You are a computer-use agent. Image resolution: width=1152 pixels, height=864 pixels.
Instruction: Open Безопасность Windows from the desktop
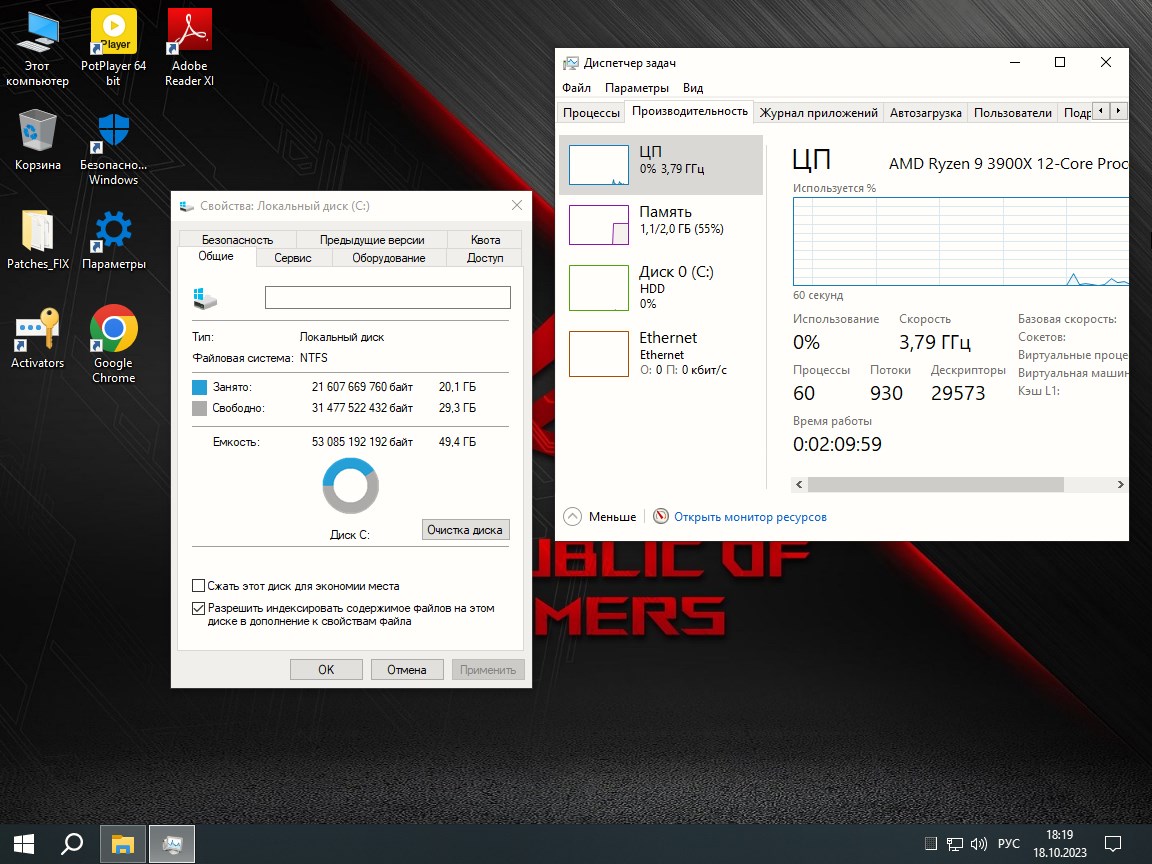click(113, 135)
